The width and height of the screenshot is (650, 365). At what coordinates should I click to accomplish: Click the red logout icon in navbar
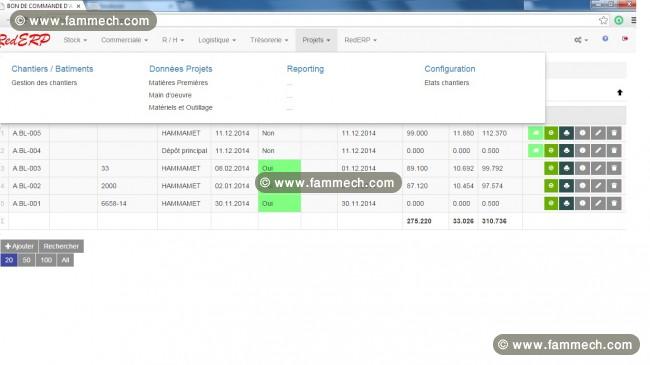[x=625, y=39]
